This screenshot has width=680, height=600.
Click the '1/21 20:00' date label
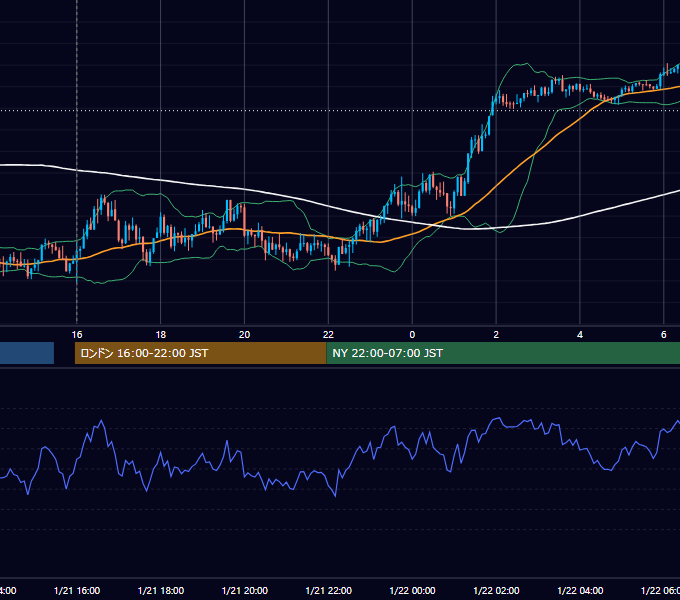[245, 590]
